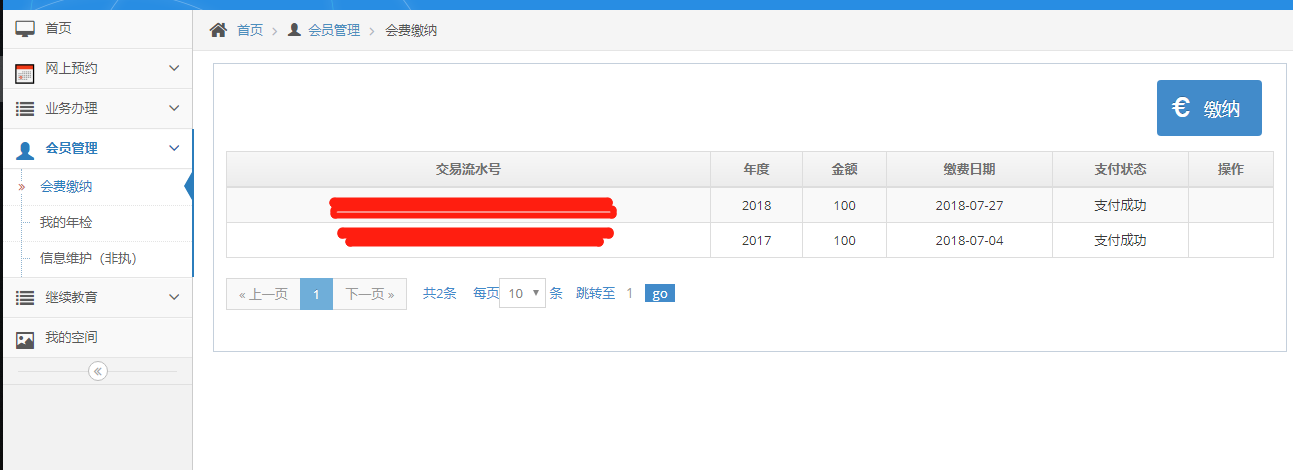The image size is (1293, 470).
Task: Click the date 2018-07-04 cell
Action: pyautogui.click(x=969, y=240)
